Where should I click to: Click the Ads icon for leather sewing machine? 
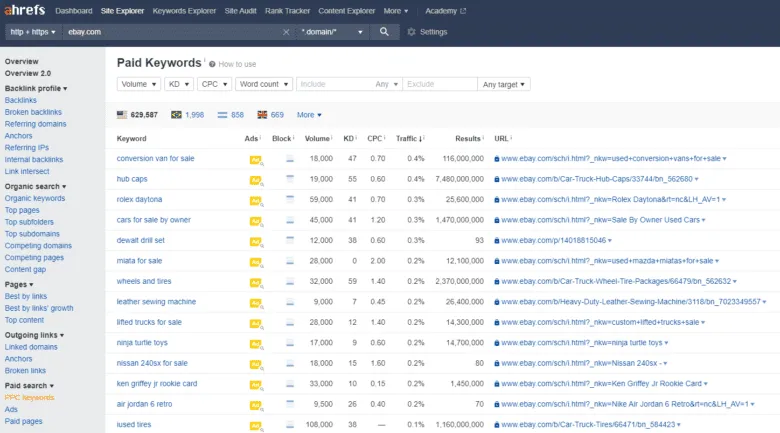[x=256, y=304]
